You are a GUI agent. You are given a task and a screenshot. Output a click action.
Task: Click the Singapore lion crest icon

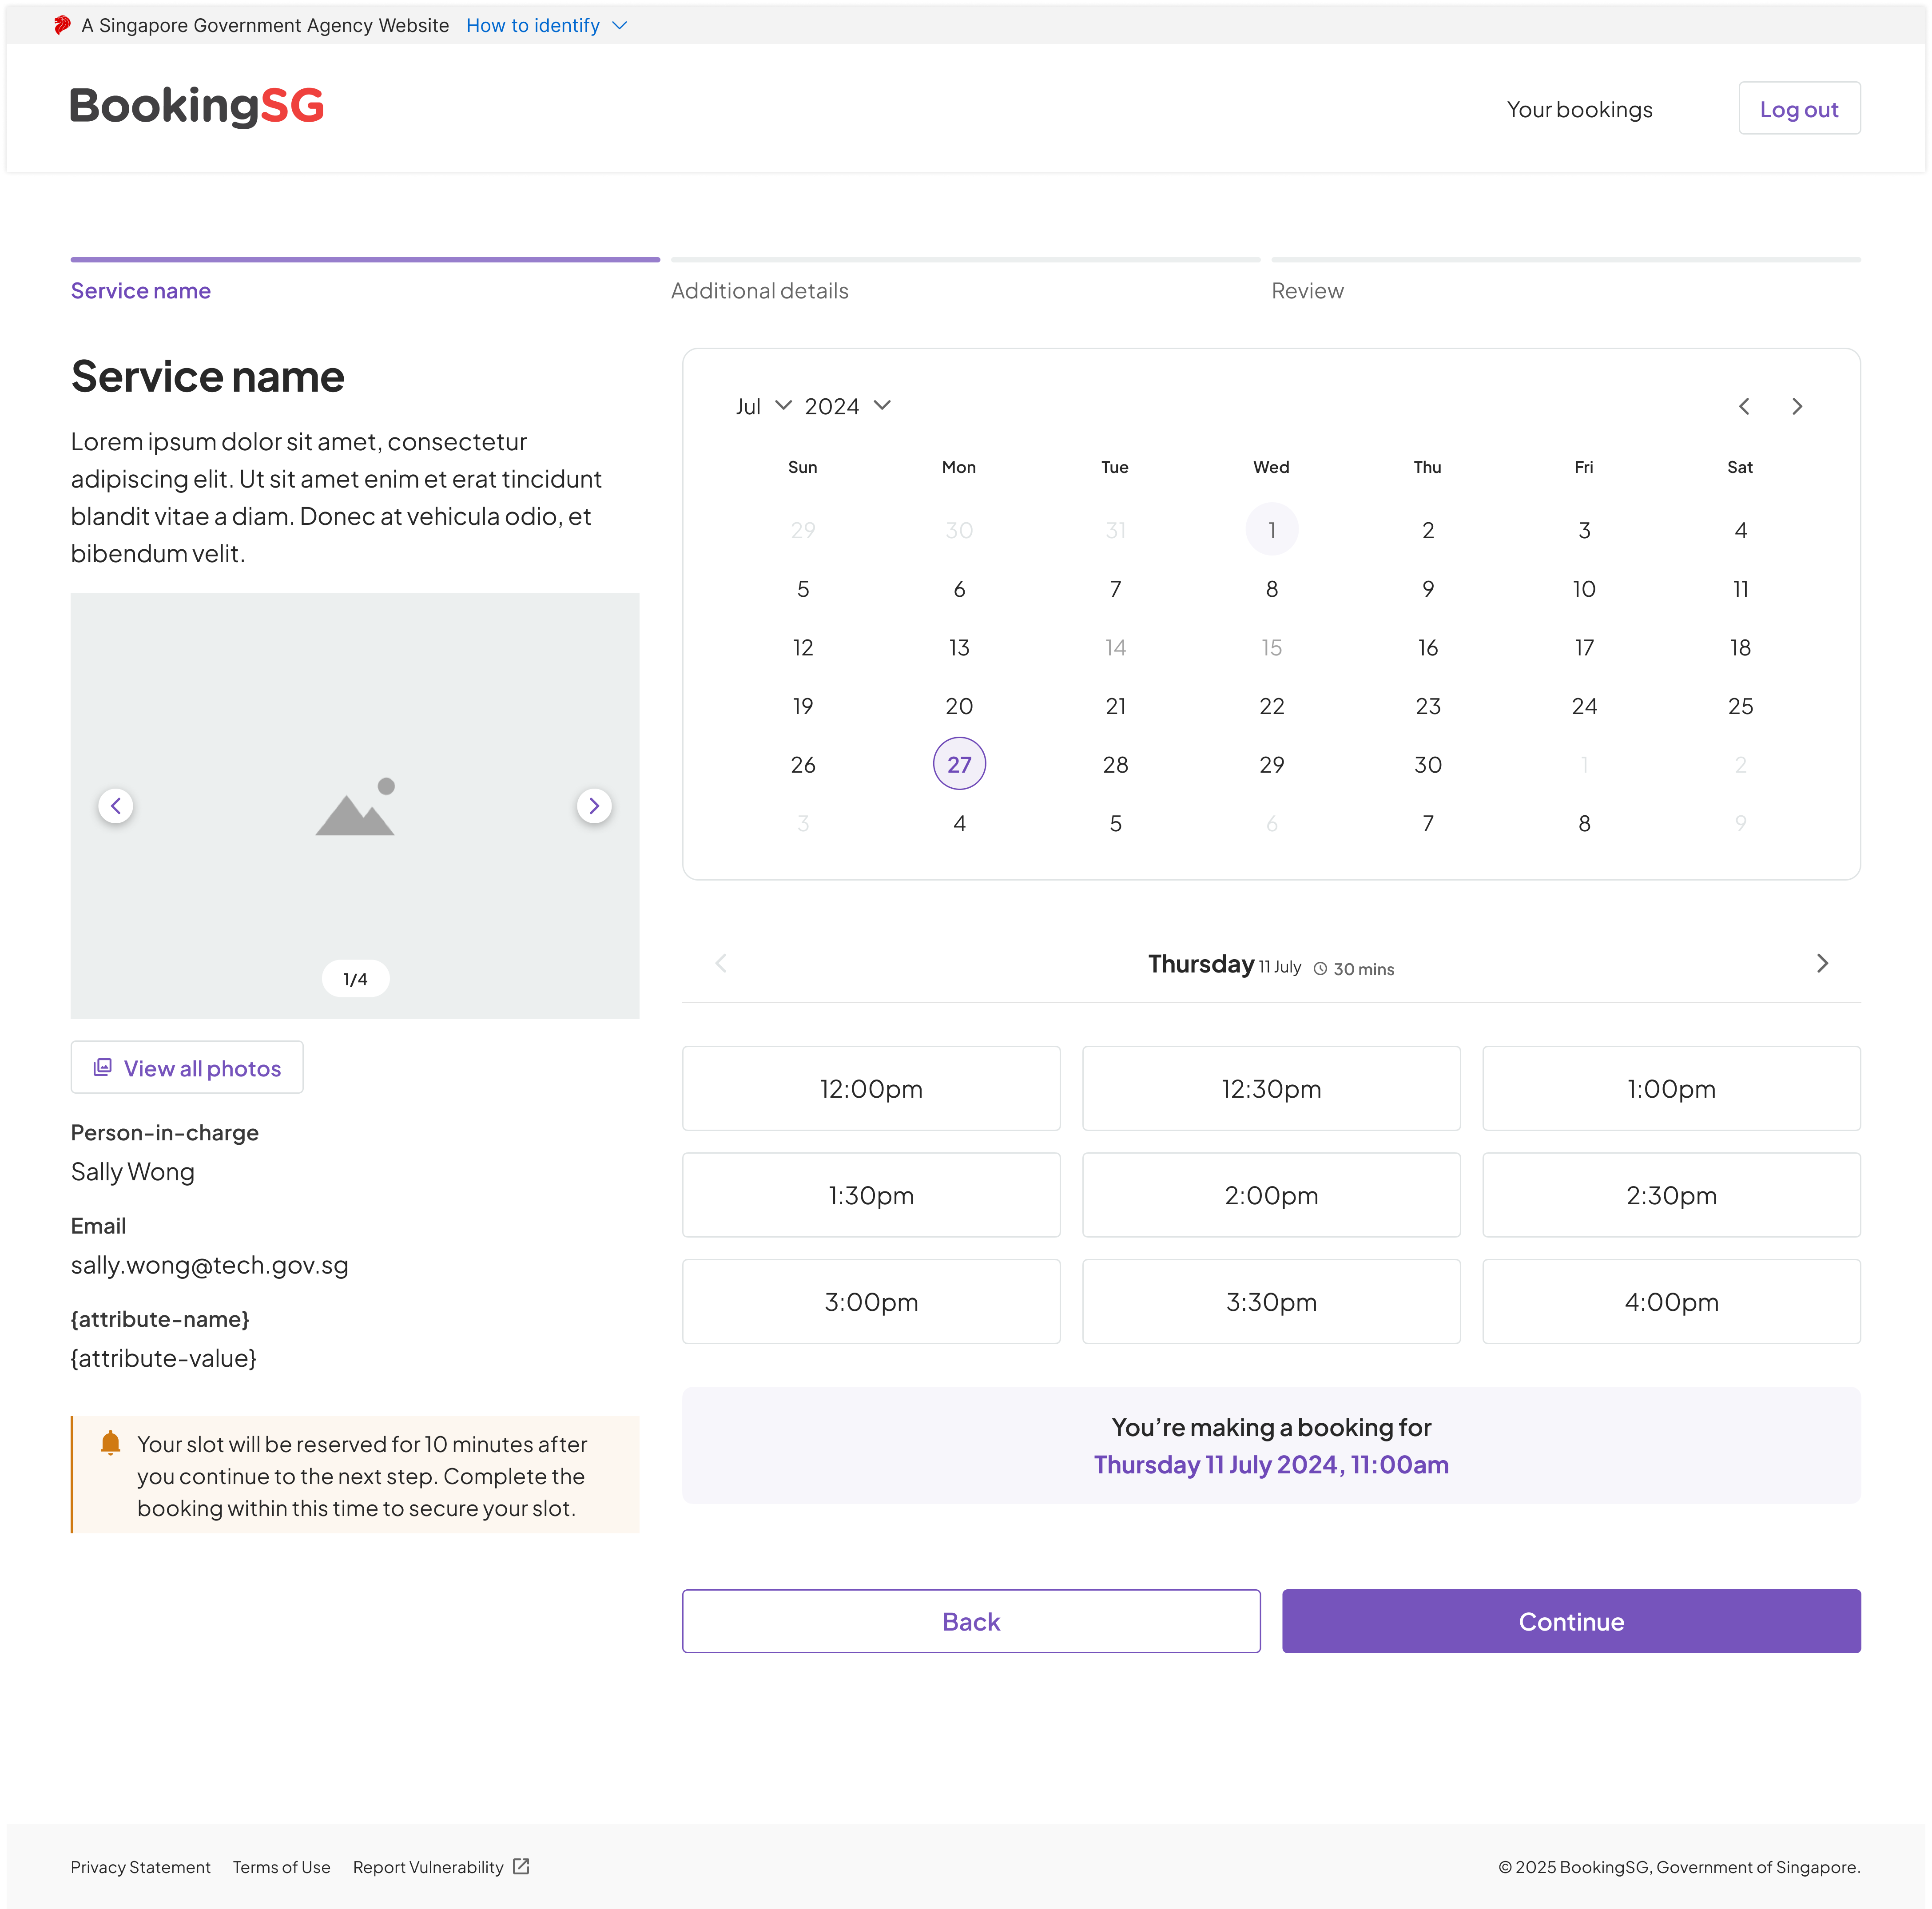click(x=62, y=25)
